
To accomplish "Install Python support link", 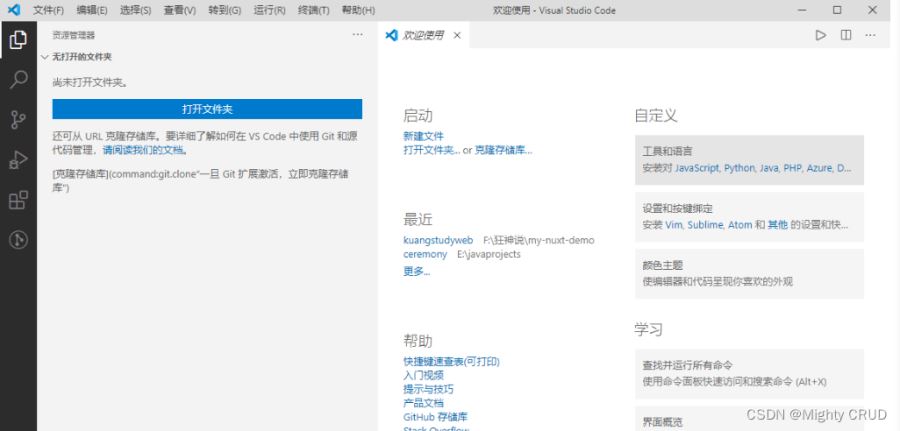I will tap(739, 168).
